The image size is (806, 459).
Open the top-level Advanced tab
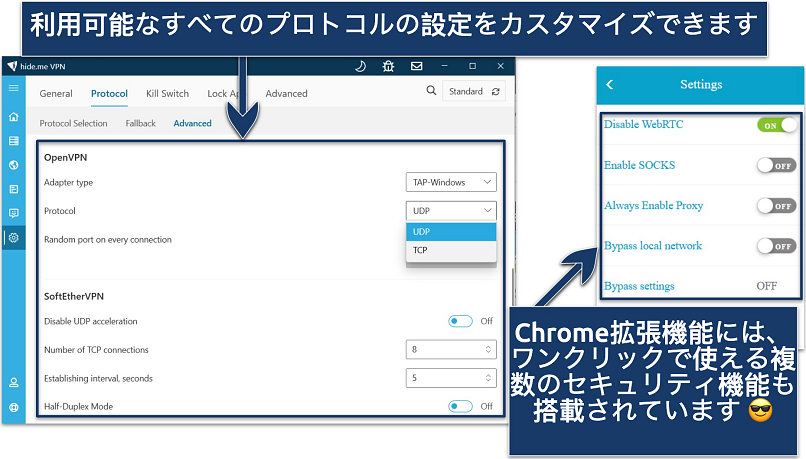point(286,94)
